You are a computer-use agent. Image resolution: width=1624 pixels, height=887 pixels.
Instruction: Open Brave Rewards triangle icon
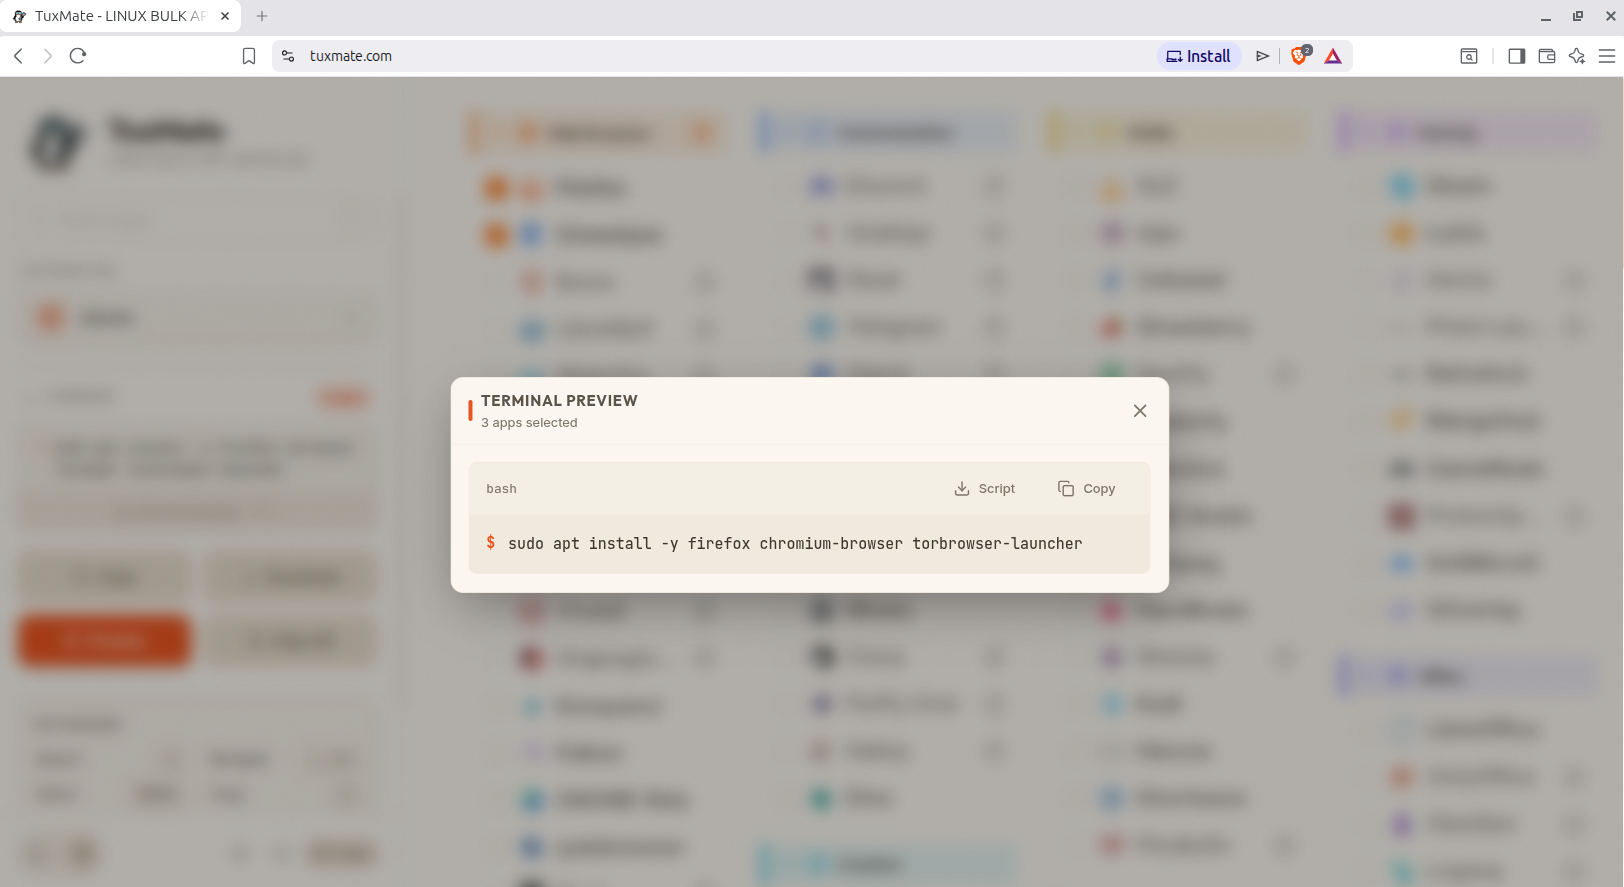click(1333, 56)
